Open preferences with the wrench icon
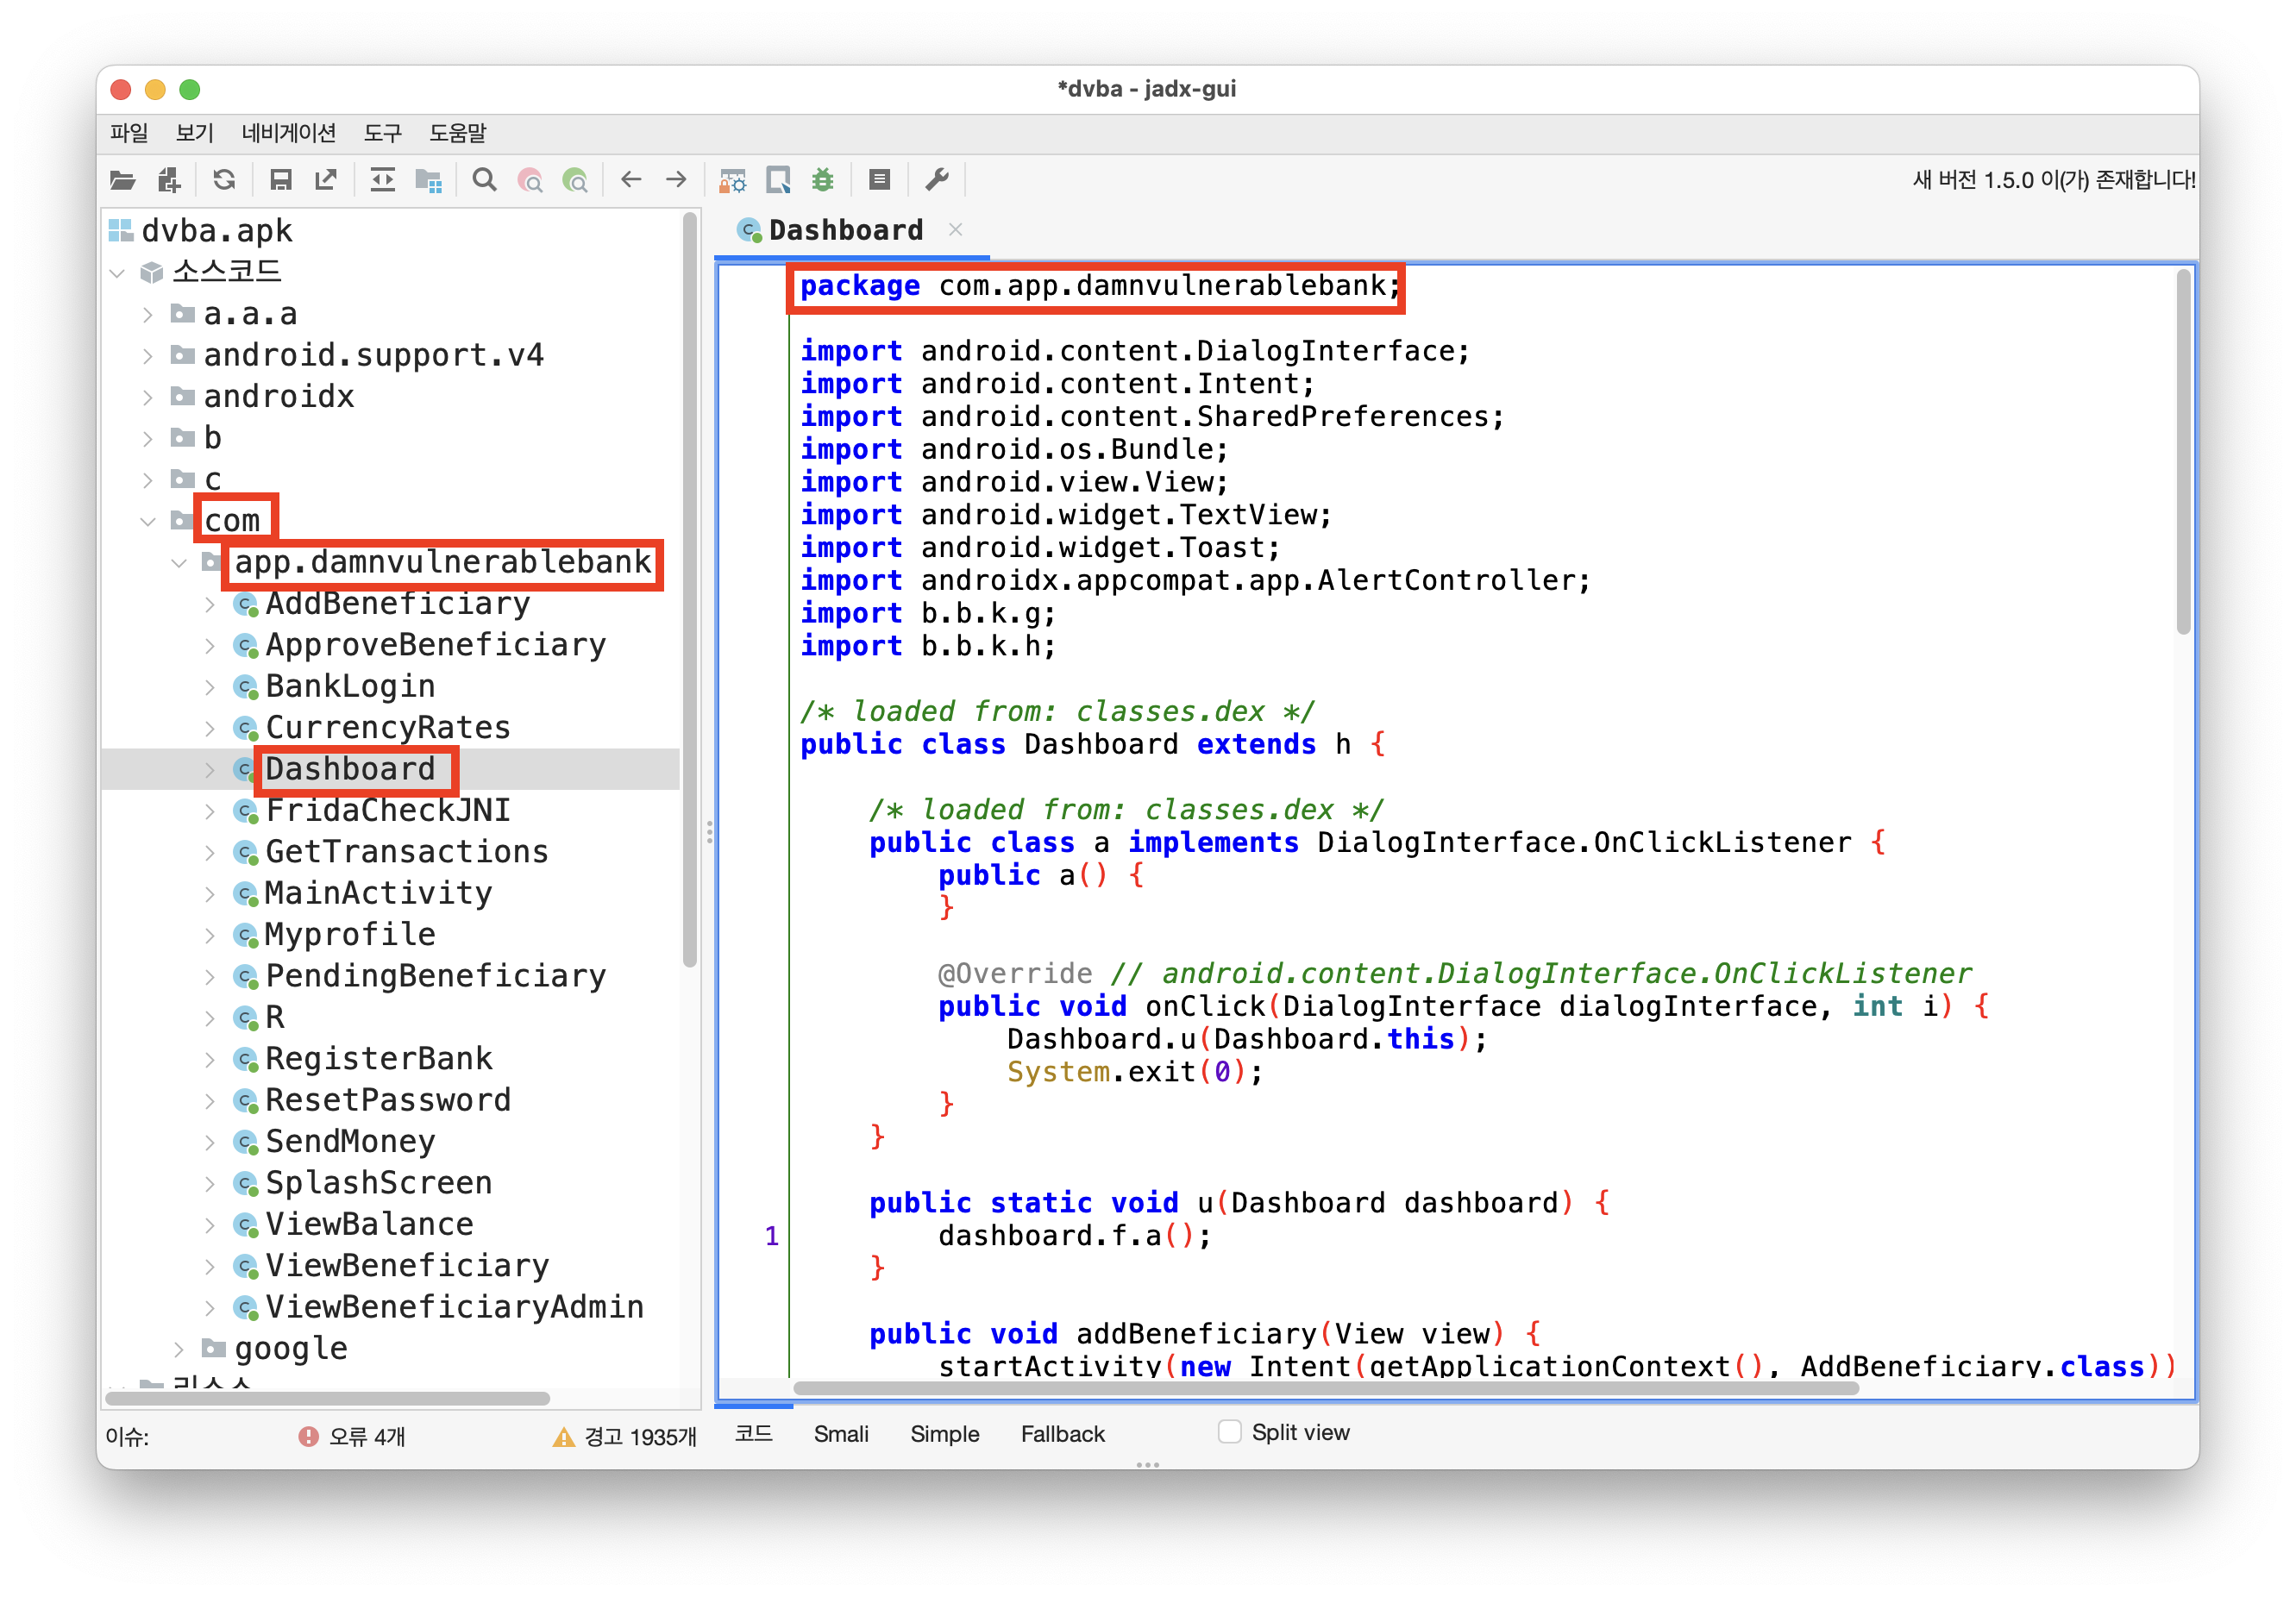 (x=936, y=180)
